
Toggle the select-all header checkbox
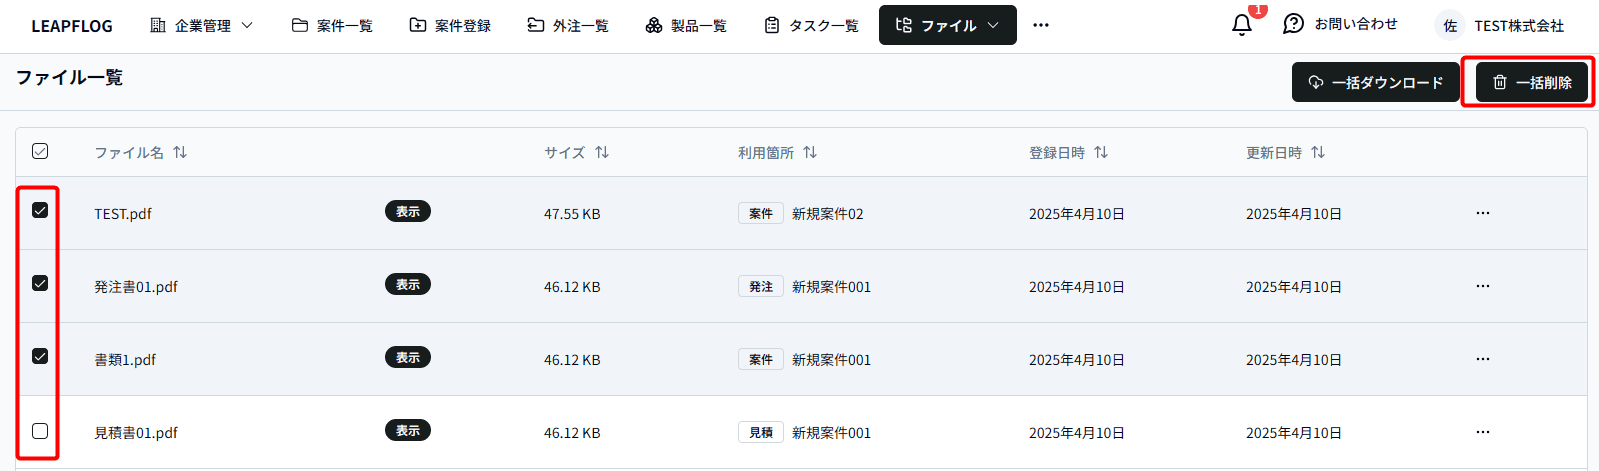tap(40, 151)
